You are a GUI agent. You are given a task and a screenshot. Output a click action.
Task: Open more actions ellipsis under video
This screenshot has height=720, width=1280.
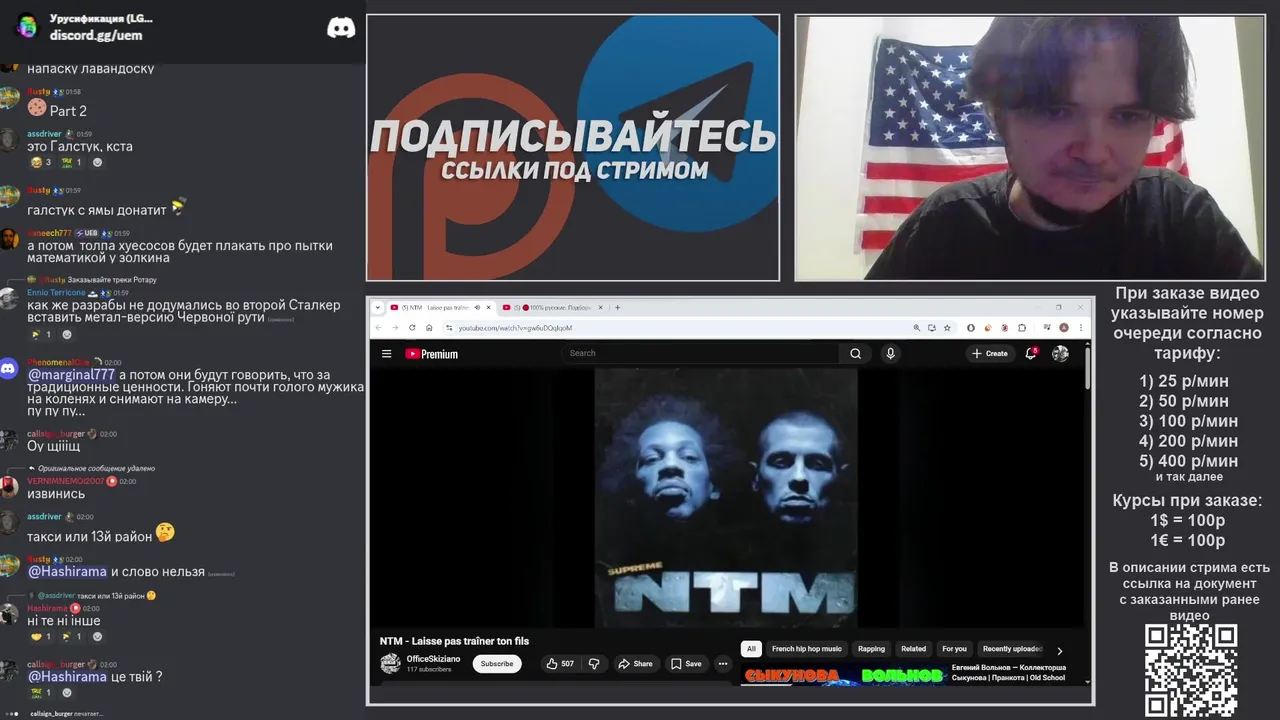pos(722,663)
